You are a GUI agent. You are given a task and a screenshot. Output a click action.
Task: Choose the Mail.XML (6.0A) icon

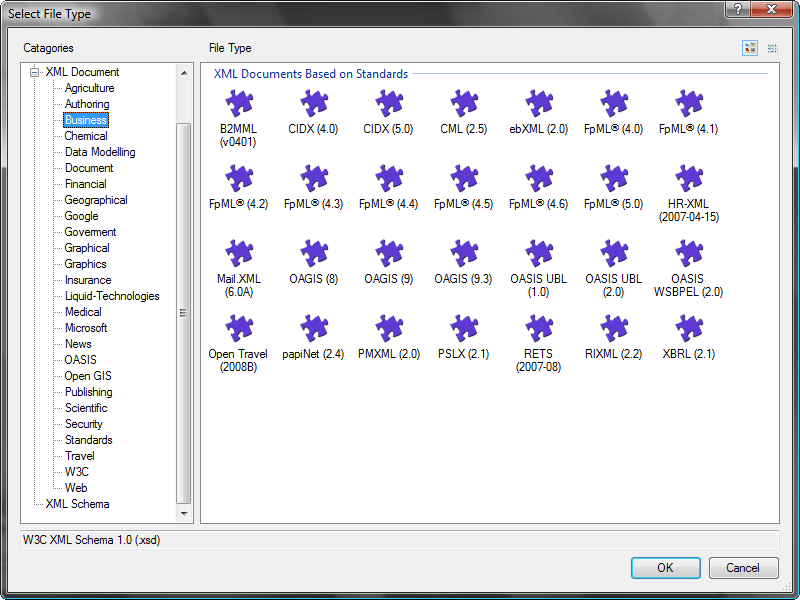[x=238, y=254]
